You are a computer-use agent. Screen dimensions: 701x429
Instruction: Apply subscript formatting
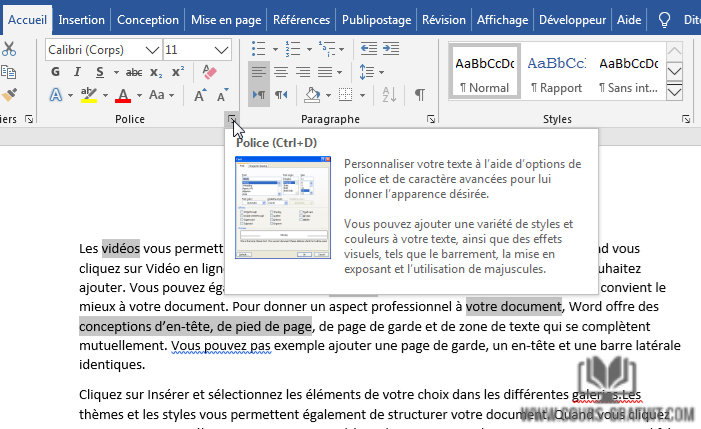pos(157,72)
